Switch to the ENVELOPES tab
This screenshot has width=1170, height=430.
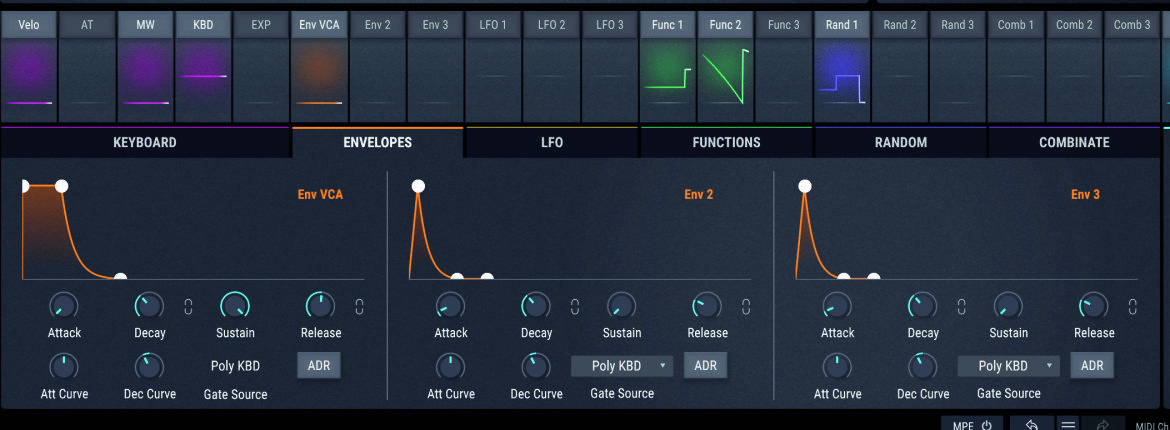pos(378,142)
